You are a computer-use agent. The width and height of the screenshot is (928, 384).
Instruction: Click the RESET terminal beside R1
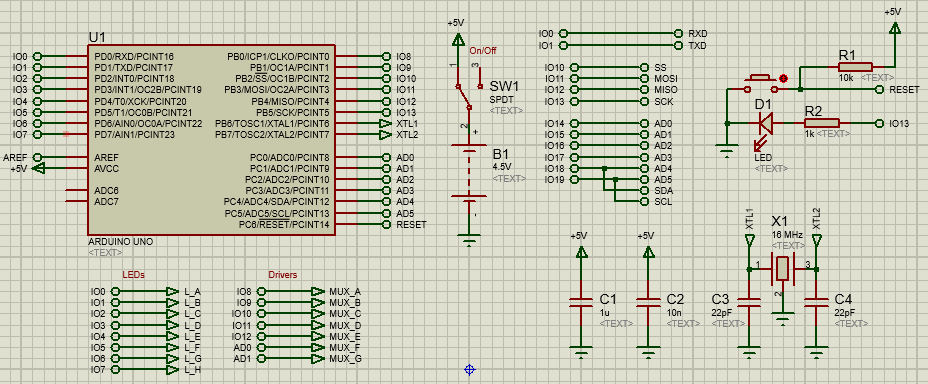click(x=904, y=89)
